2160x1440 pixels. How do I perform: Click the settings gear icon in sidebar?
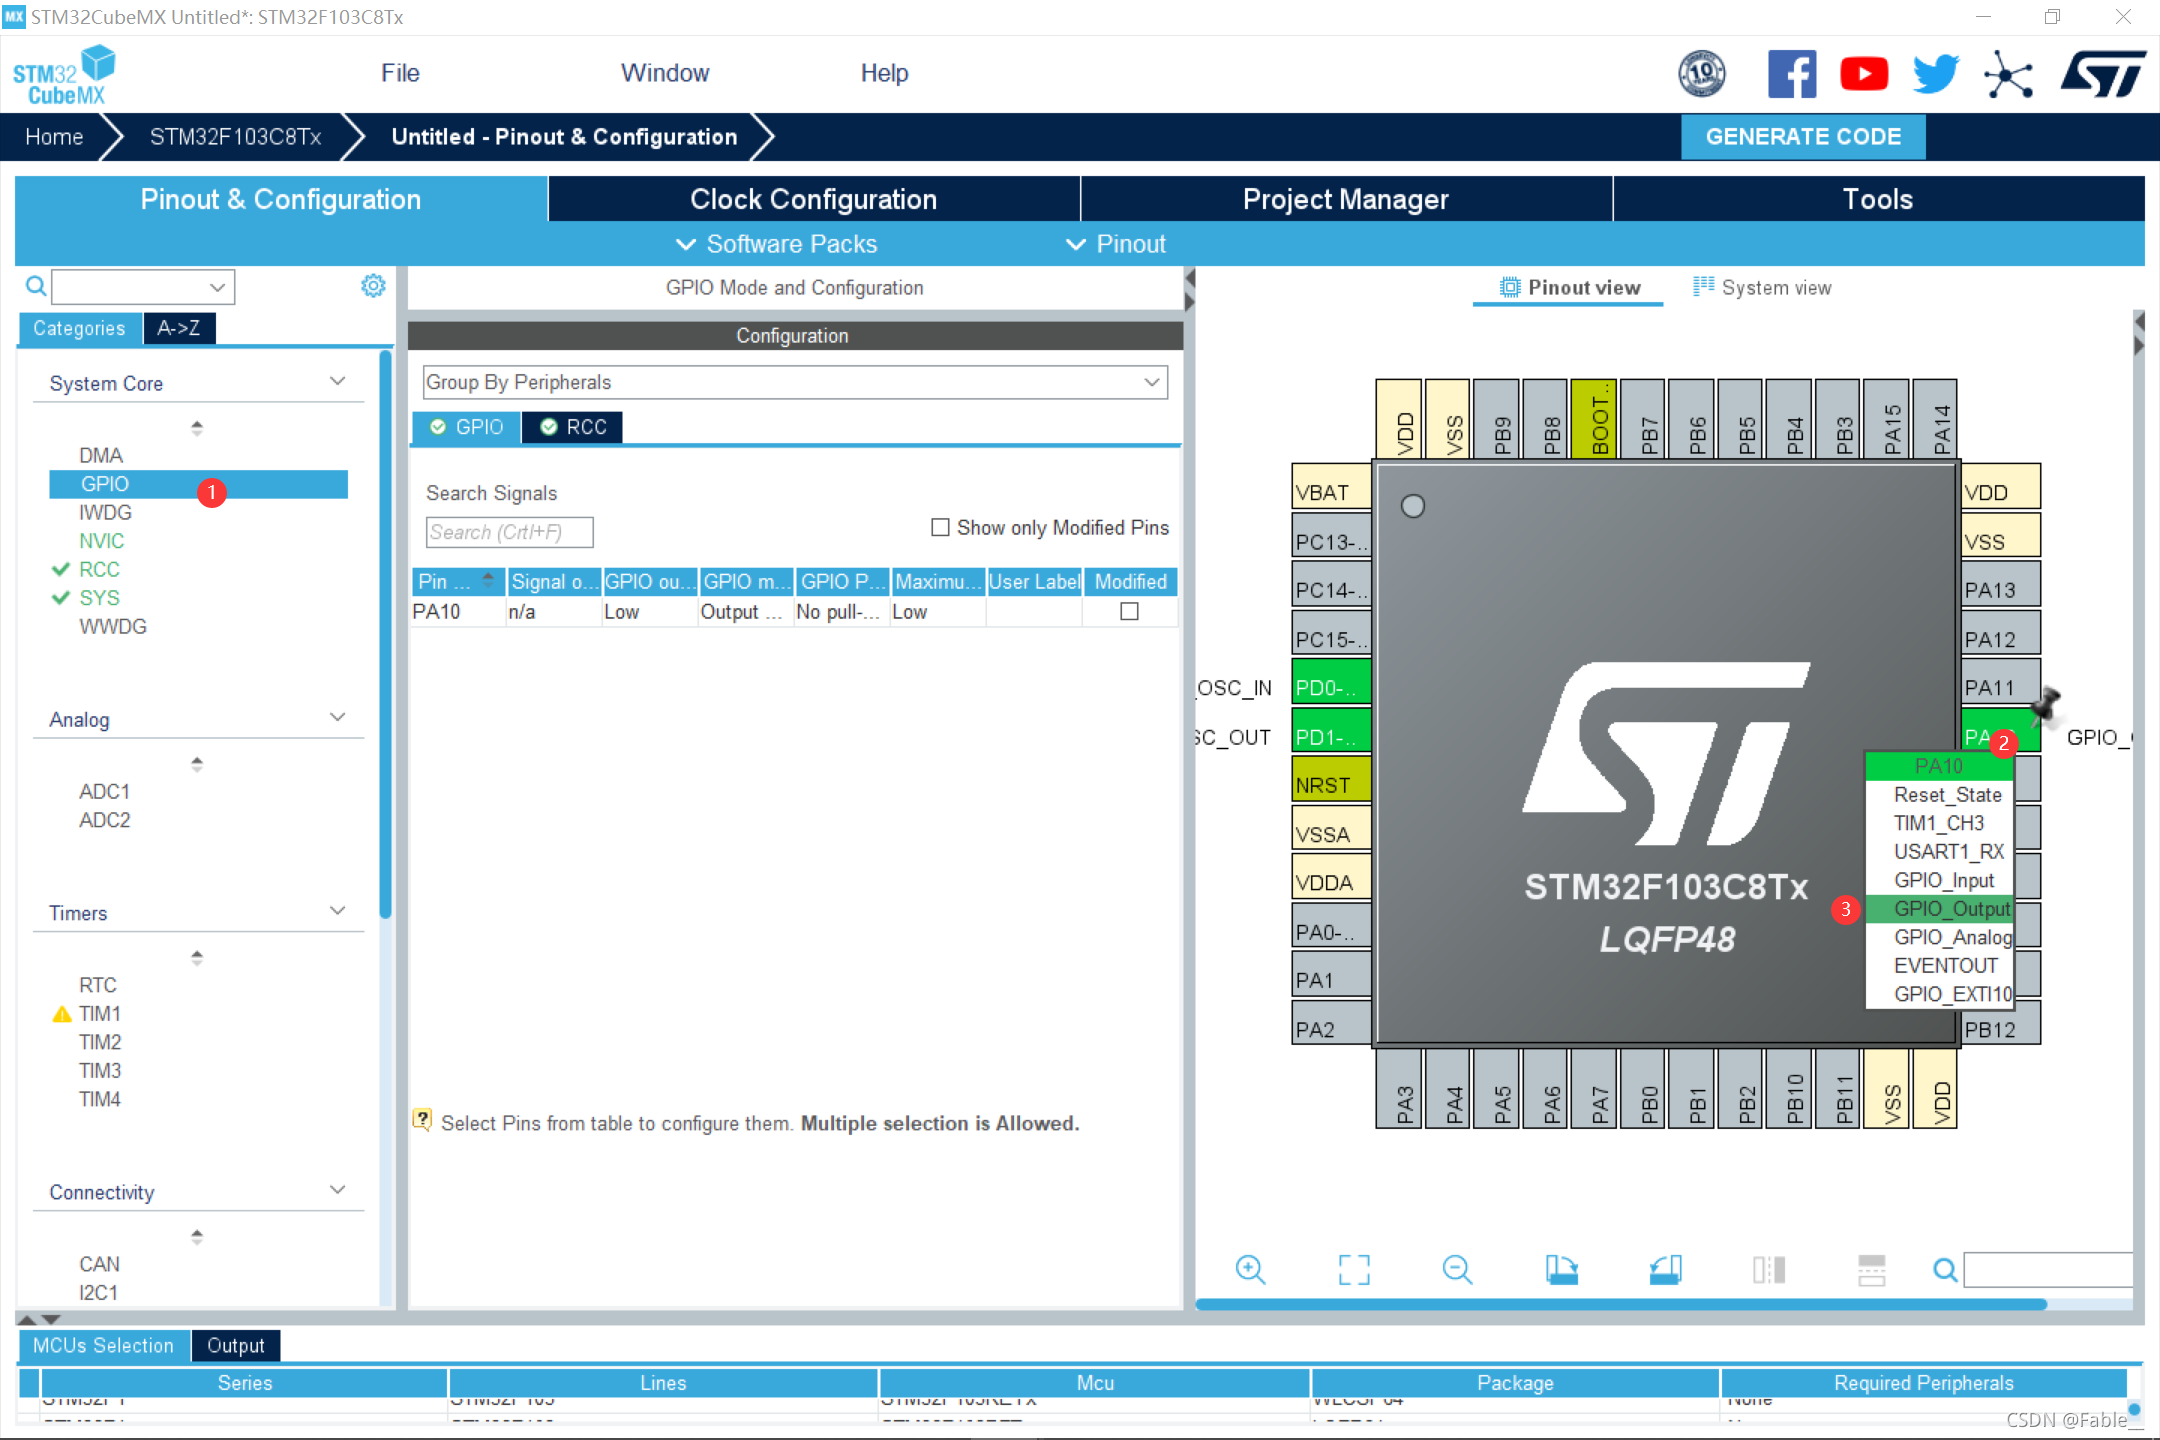[373, 286]
